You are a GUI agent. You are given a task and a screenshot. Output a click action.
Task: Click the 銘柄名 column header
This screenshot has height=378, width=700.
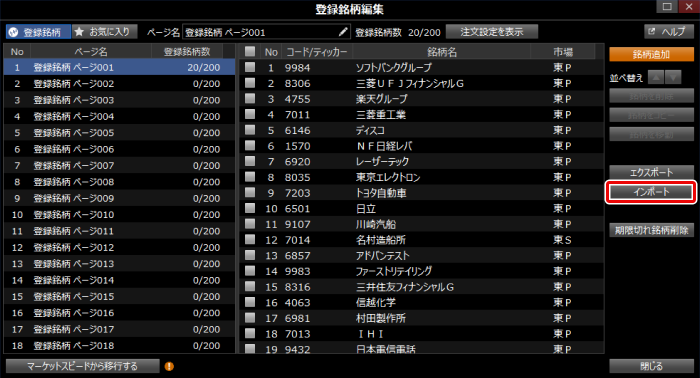(x=442, y=52)
